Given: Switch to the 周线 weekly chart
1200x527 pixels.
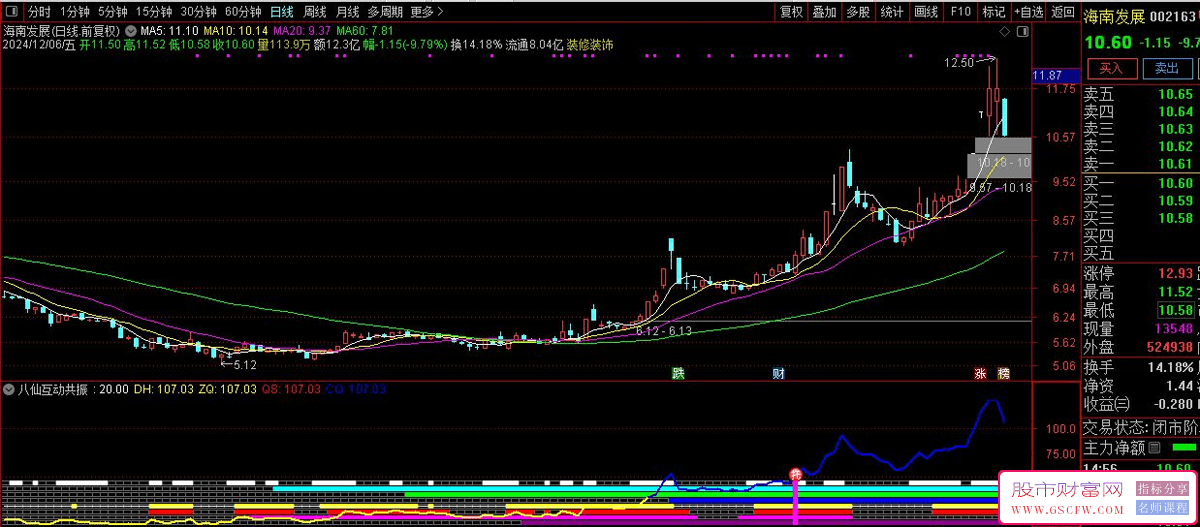Looking at the screenshot, I should pyautogui.click(x=314, y=12).
